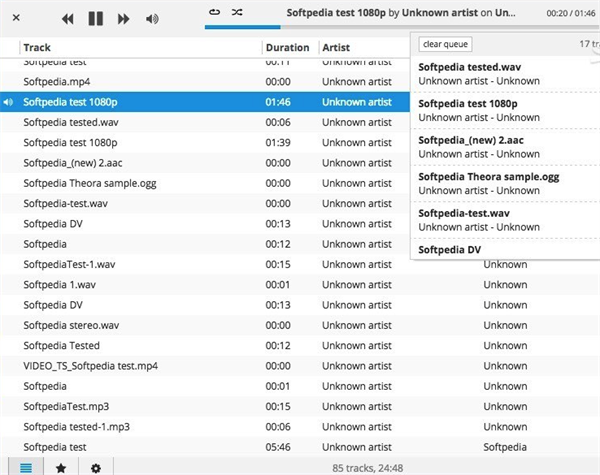600x475 pixels.
Task: Clear the playback queue
Action: pyautogui.click(x=445, y=44)
